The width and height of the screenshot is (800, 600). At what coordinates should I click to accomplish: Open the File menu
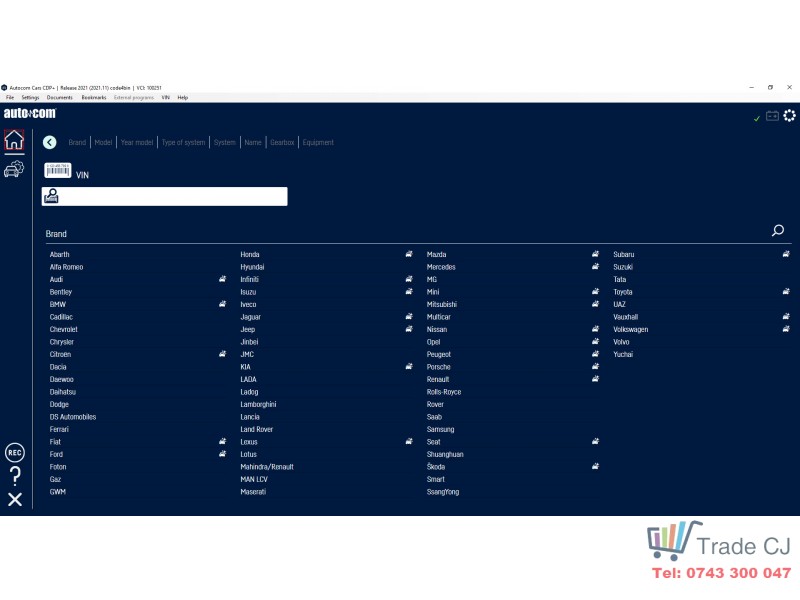(10, 97)
